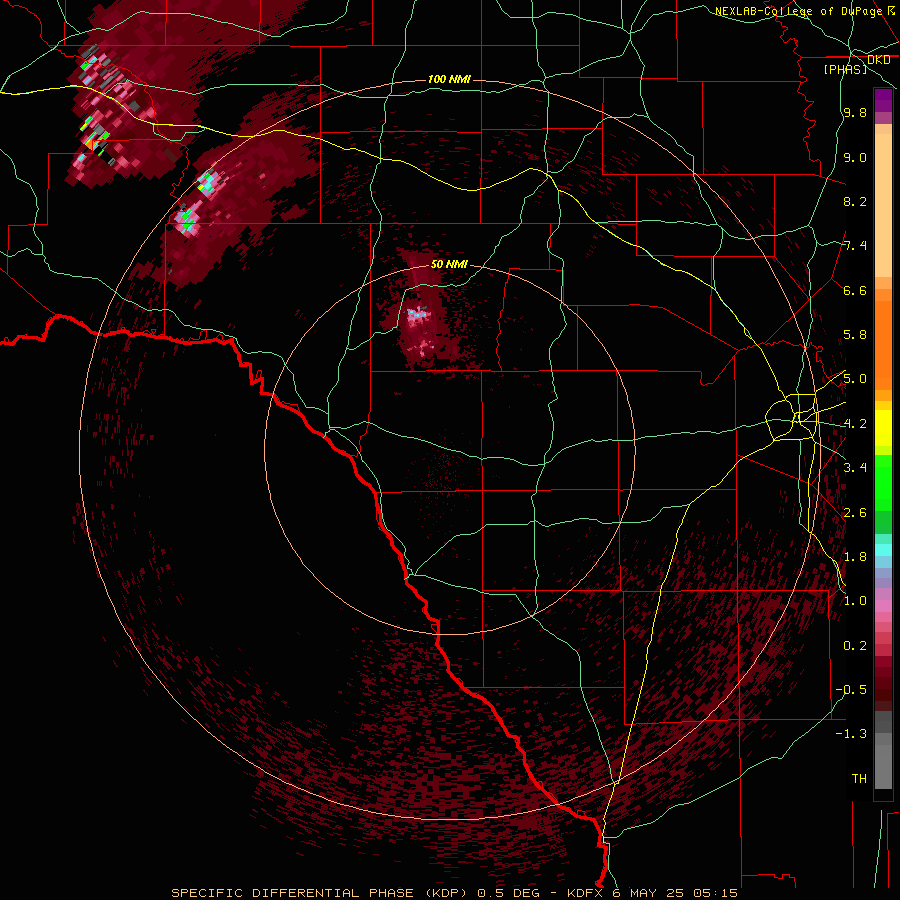Click the 9.8 value on the color scale
Viewport: 900px width, 900px height.
coord(855,113)
